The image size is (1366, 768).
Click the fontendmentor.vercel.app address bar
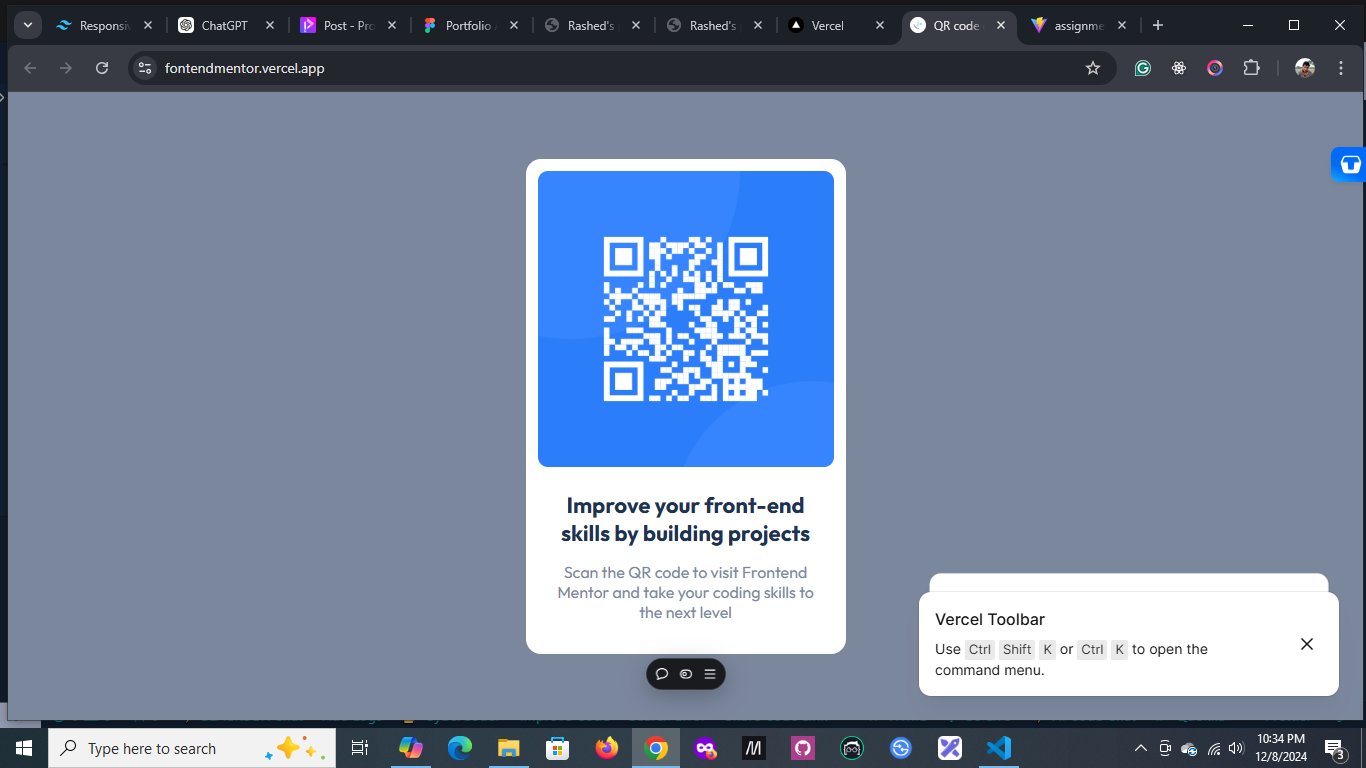622,68
